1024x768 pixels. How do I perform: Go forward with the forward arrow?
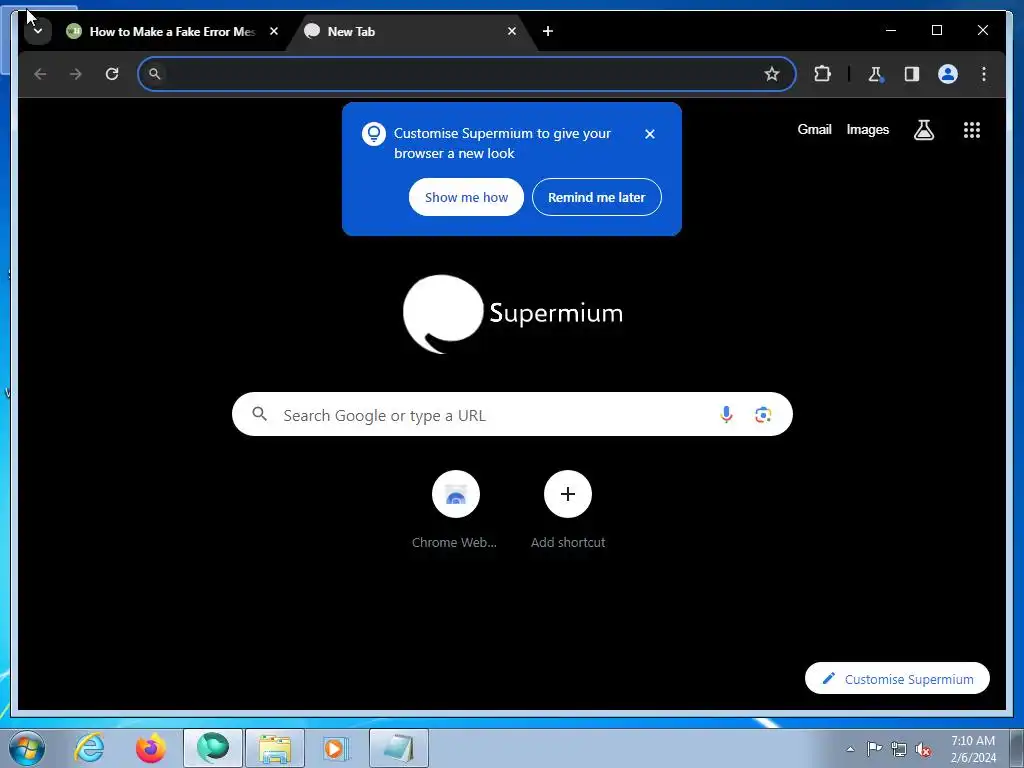76,74
